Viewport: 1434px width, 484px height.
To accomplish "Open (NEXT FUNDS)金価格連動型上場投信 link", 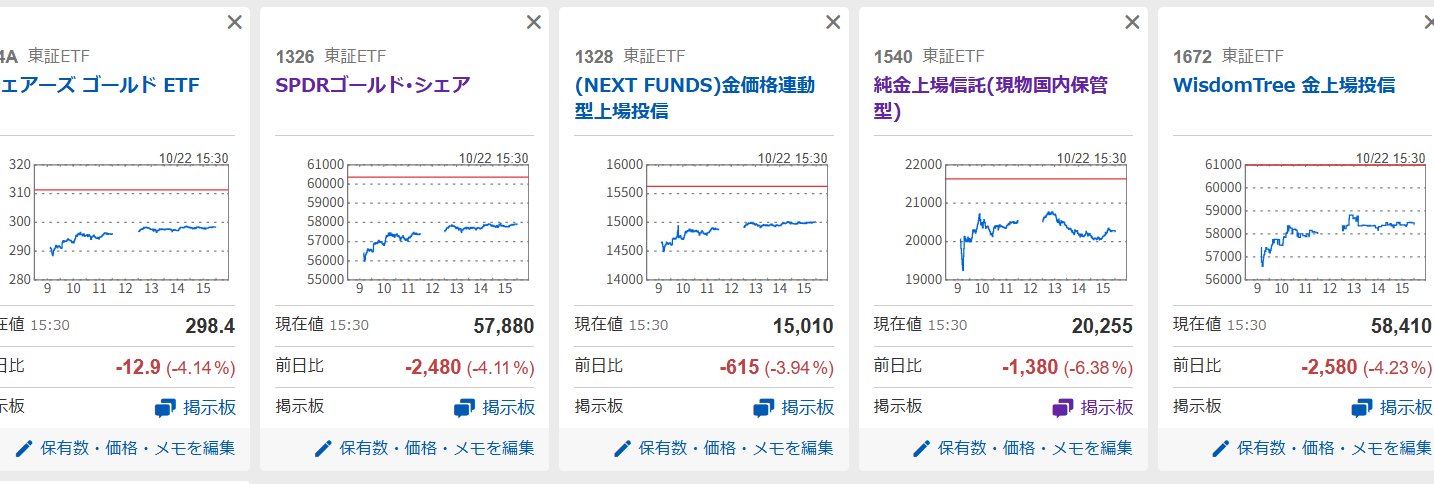I will (694, 98).
